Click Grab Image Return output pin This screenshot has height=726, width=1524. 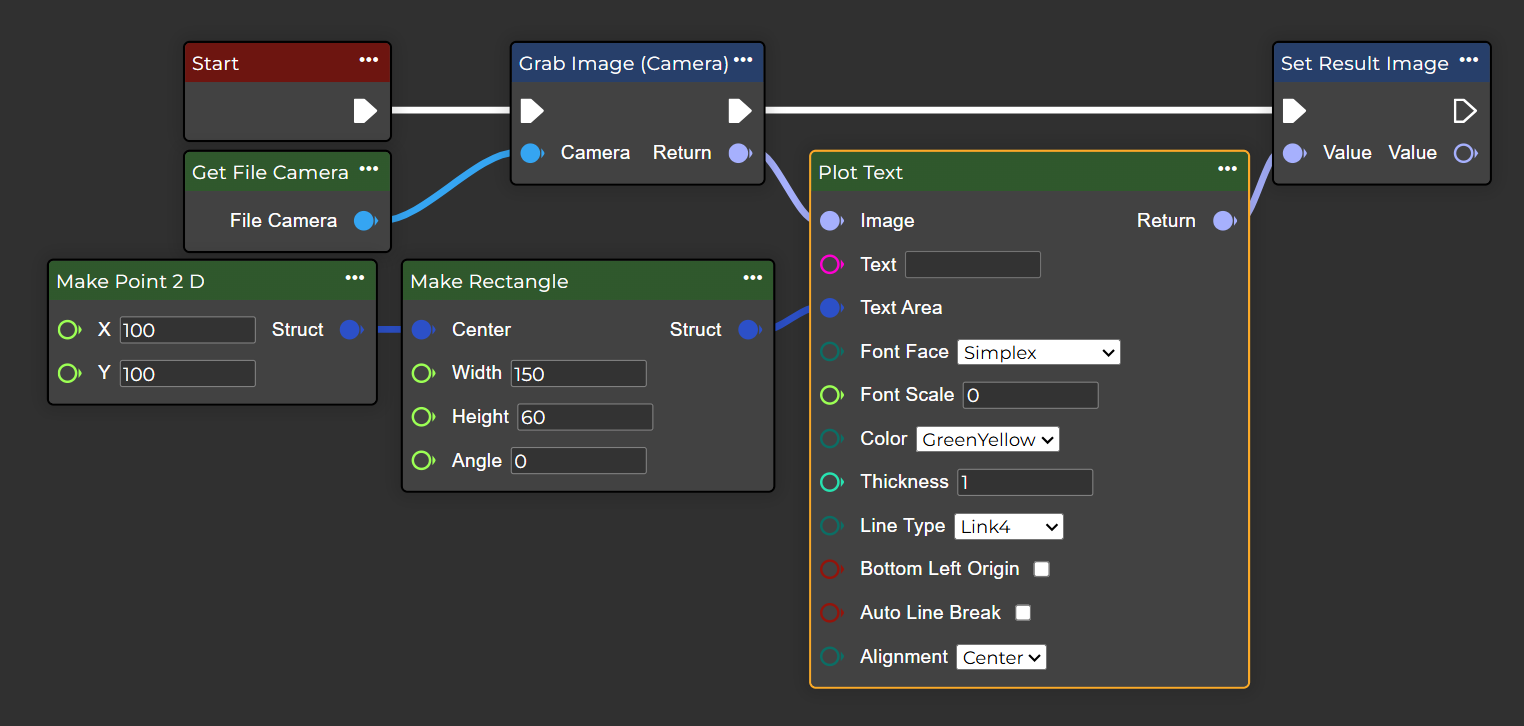click(x=739, y=153)
